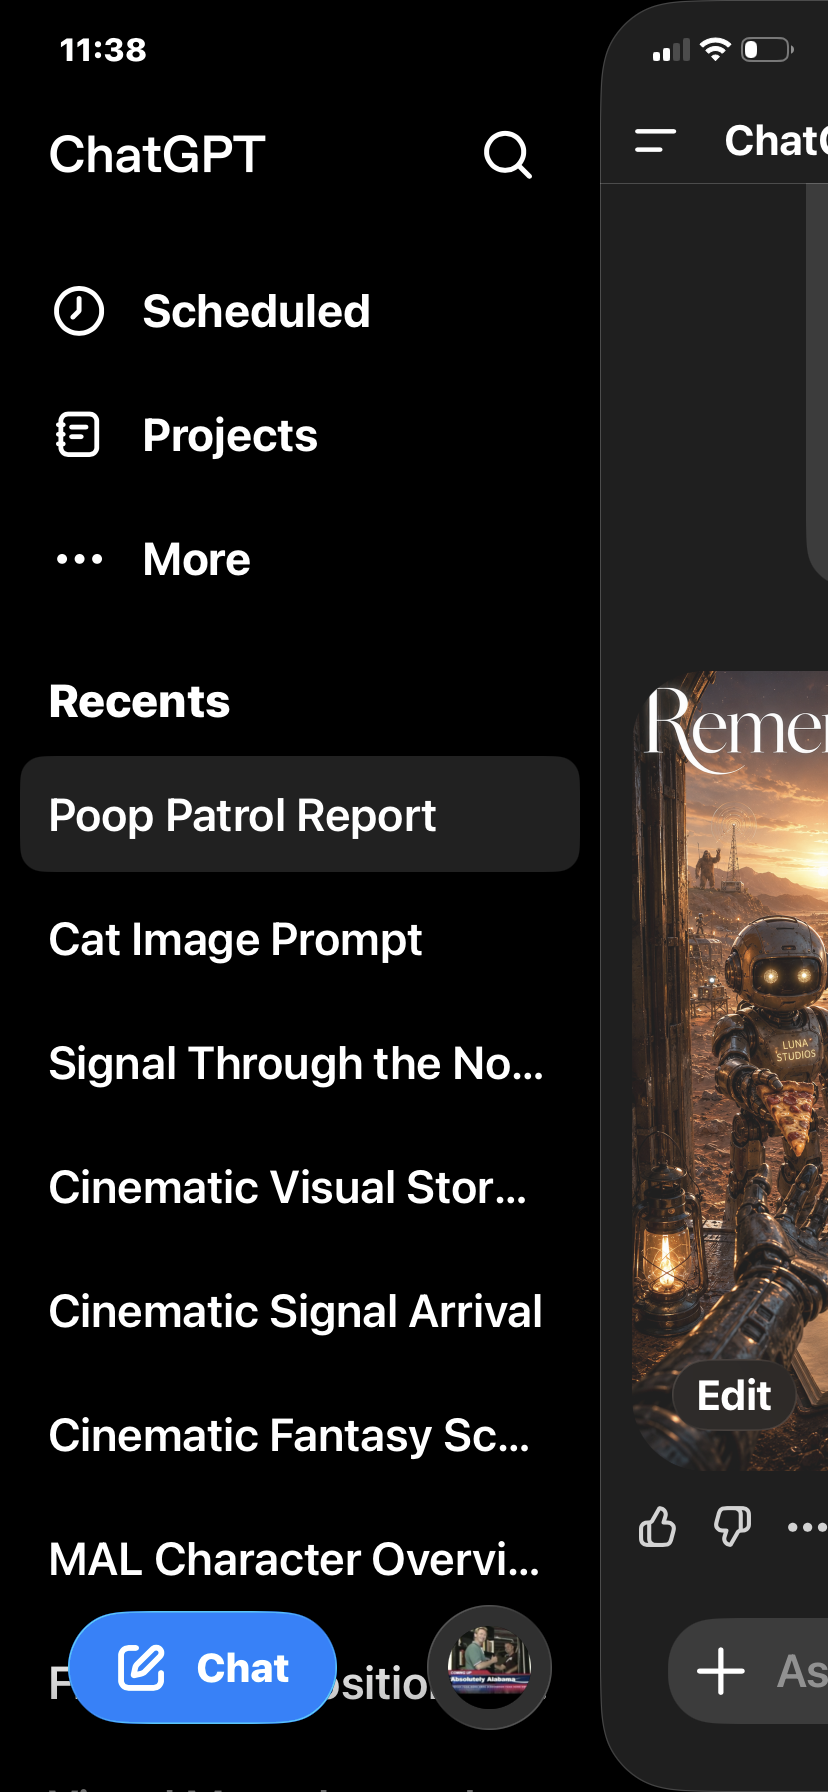Viewport: 828px width, 1792px height.
Task: Tap the plus attachment icon
Action: pyautogui.click(x=721, y=1671)
